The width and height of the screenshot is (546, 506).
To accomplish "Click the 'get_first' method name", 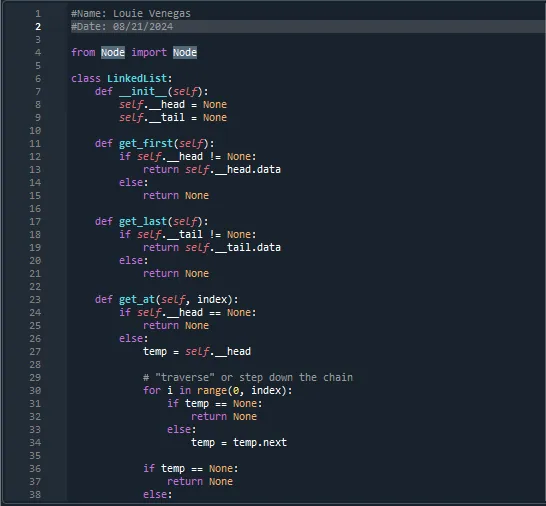I will tap(146, 143).
